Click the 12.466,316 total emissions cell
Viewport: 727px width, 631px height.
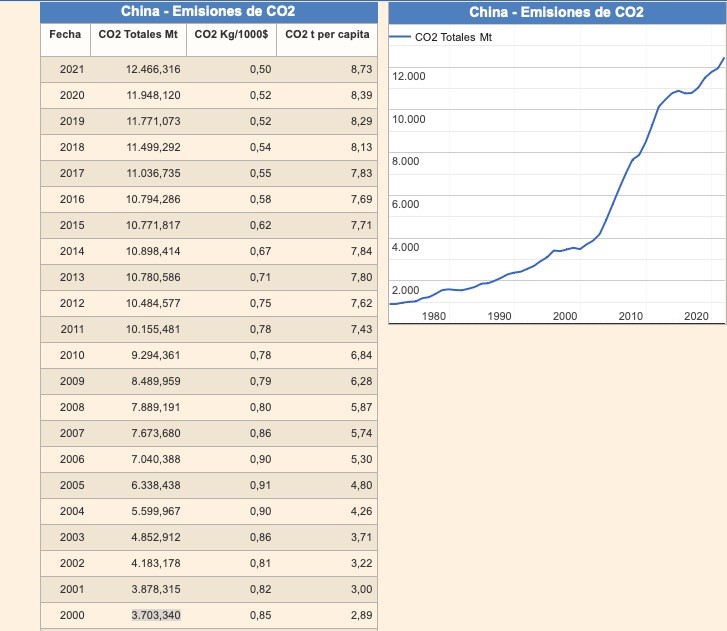coord(153,69)
